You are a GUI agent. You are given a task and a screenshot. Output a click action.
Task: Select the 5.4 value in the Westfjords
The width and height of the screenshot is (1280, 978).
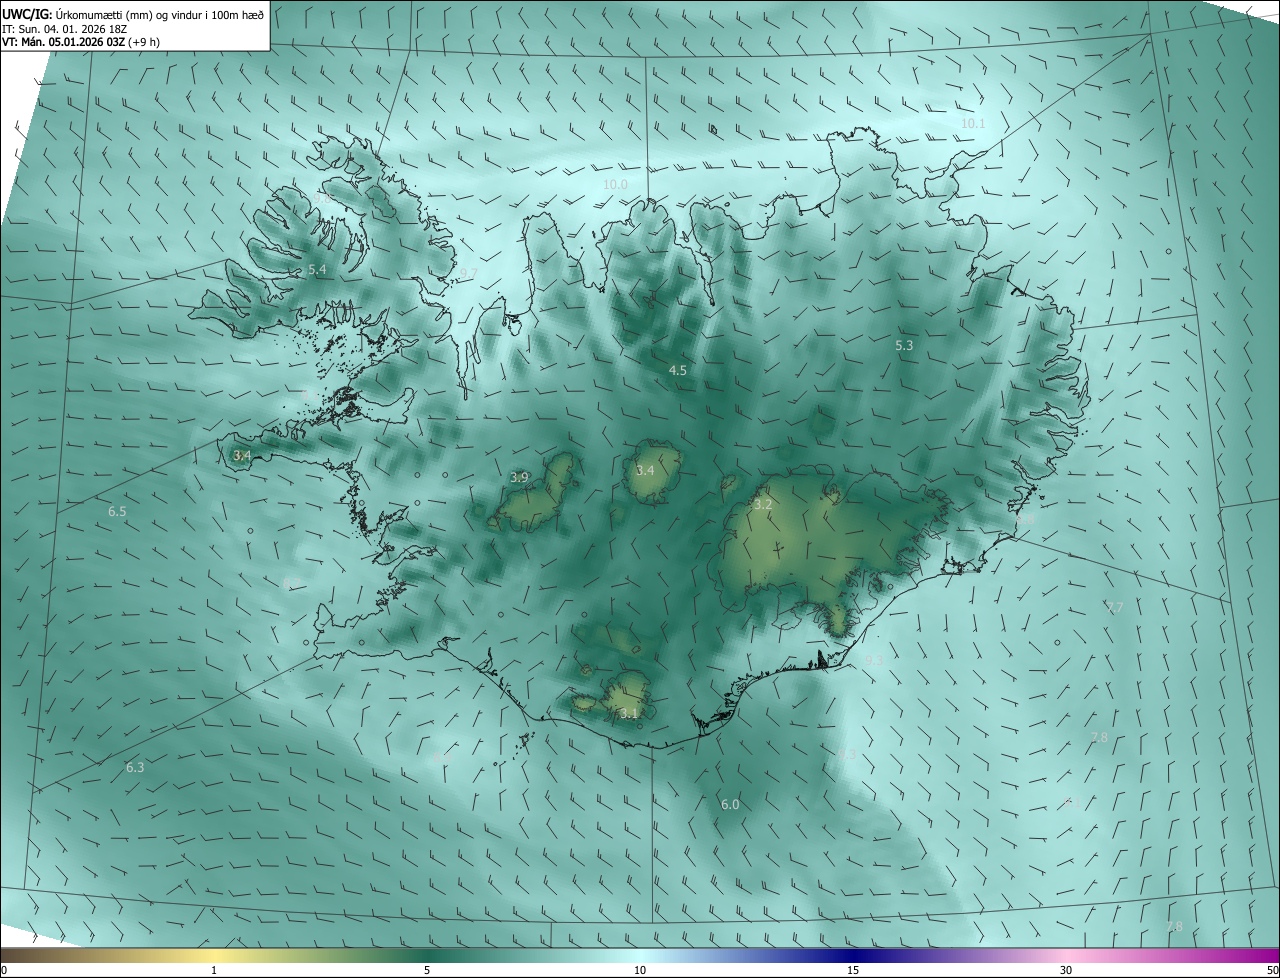click(x=317, y=270)
